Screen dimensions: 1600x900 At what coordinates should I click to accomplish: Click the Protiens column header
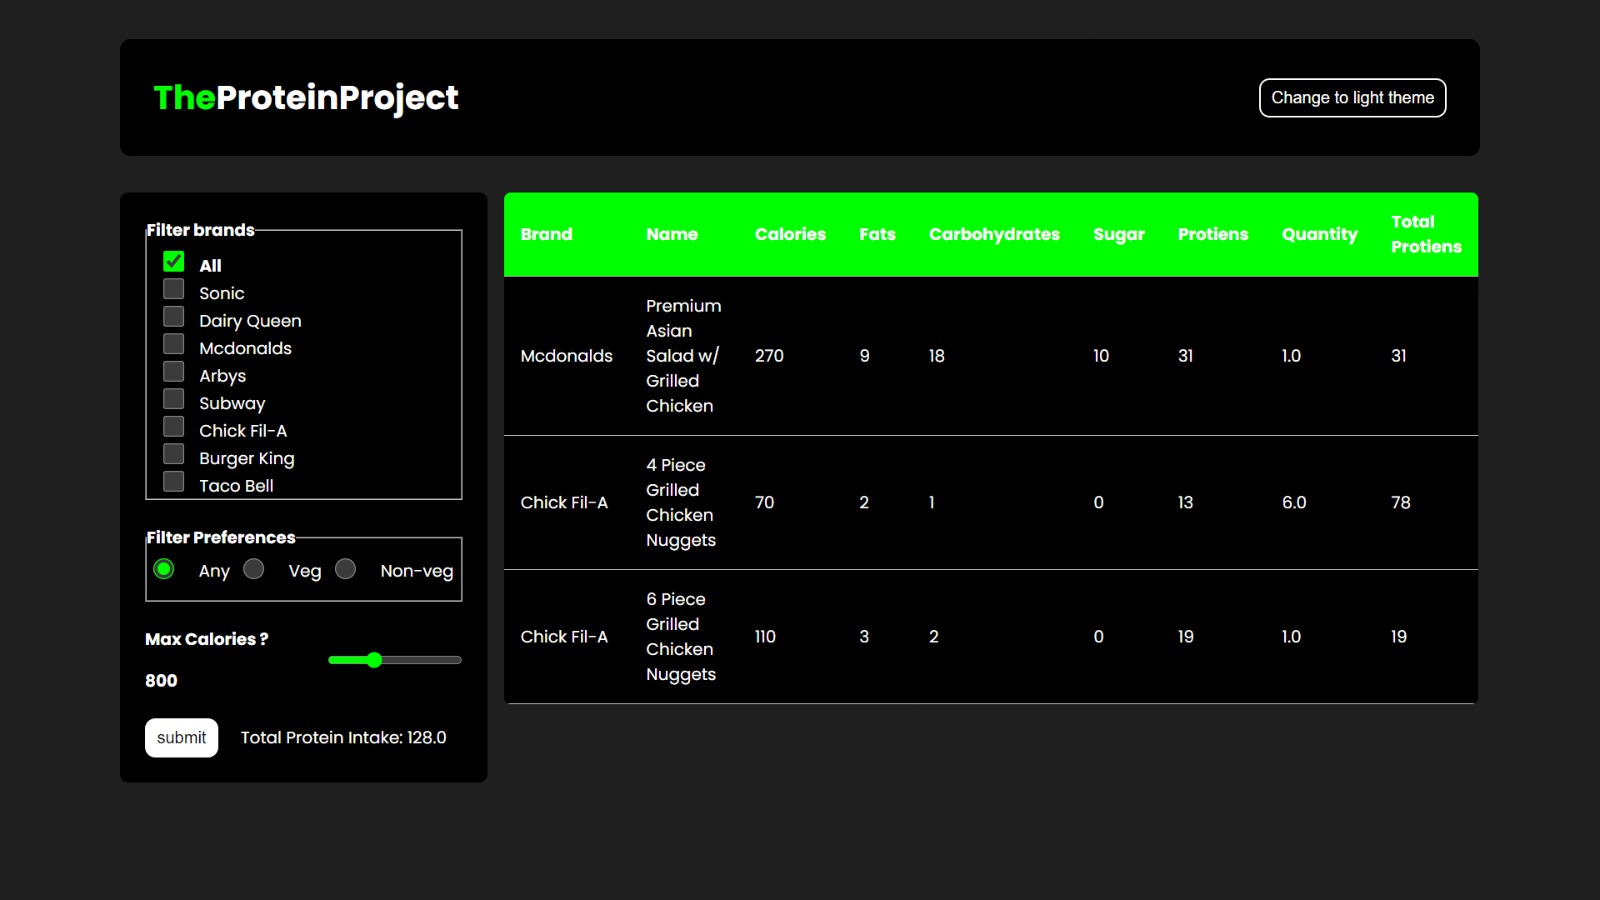[1213, 234]
